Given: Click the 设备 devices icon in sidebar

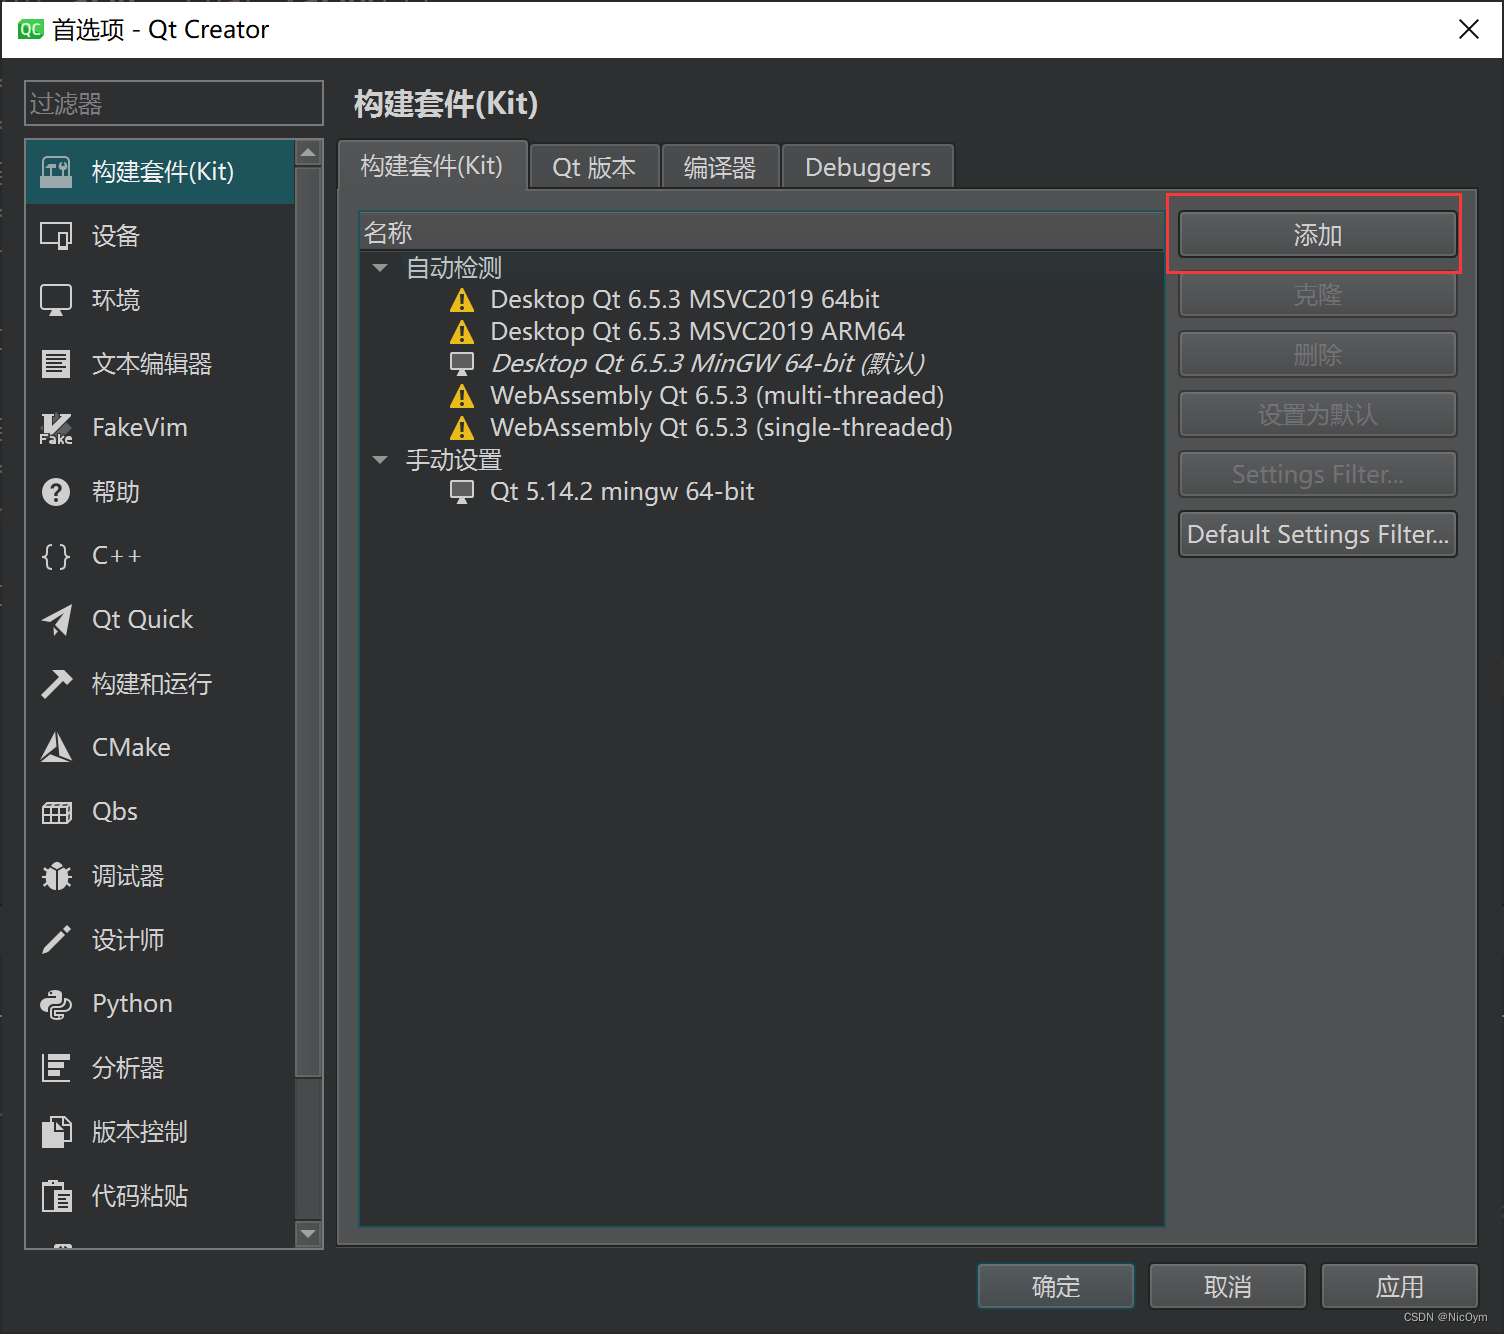Looking at the screenshot, I should coord(56,236).
